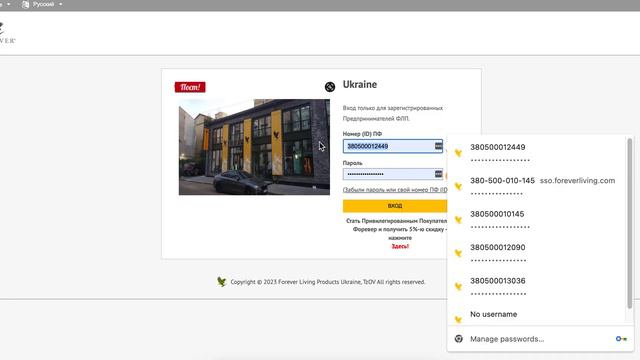640x360 pixels.
Task: Focus the Номер (ID) ПФ input field
Action: click(x=393, y=146)
